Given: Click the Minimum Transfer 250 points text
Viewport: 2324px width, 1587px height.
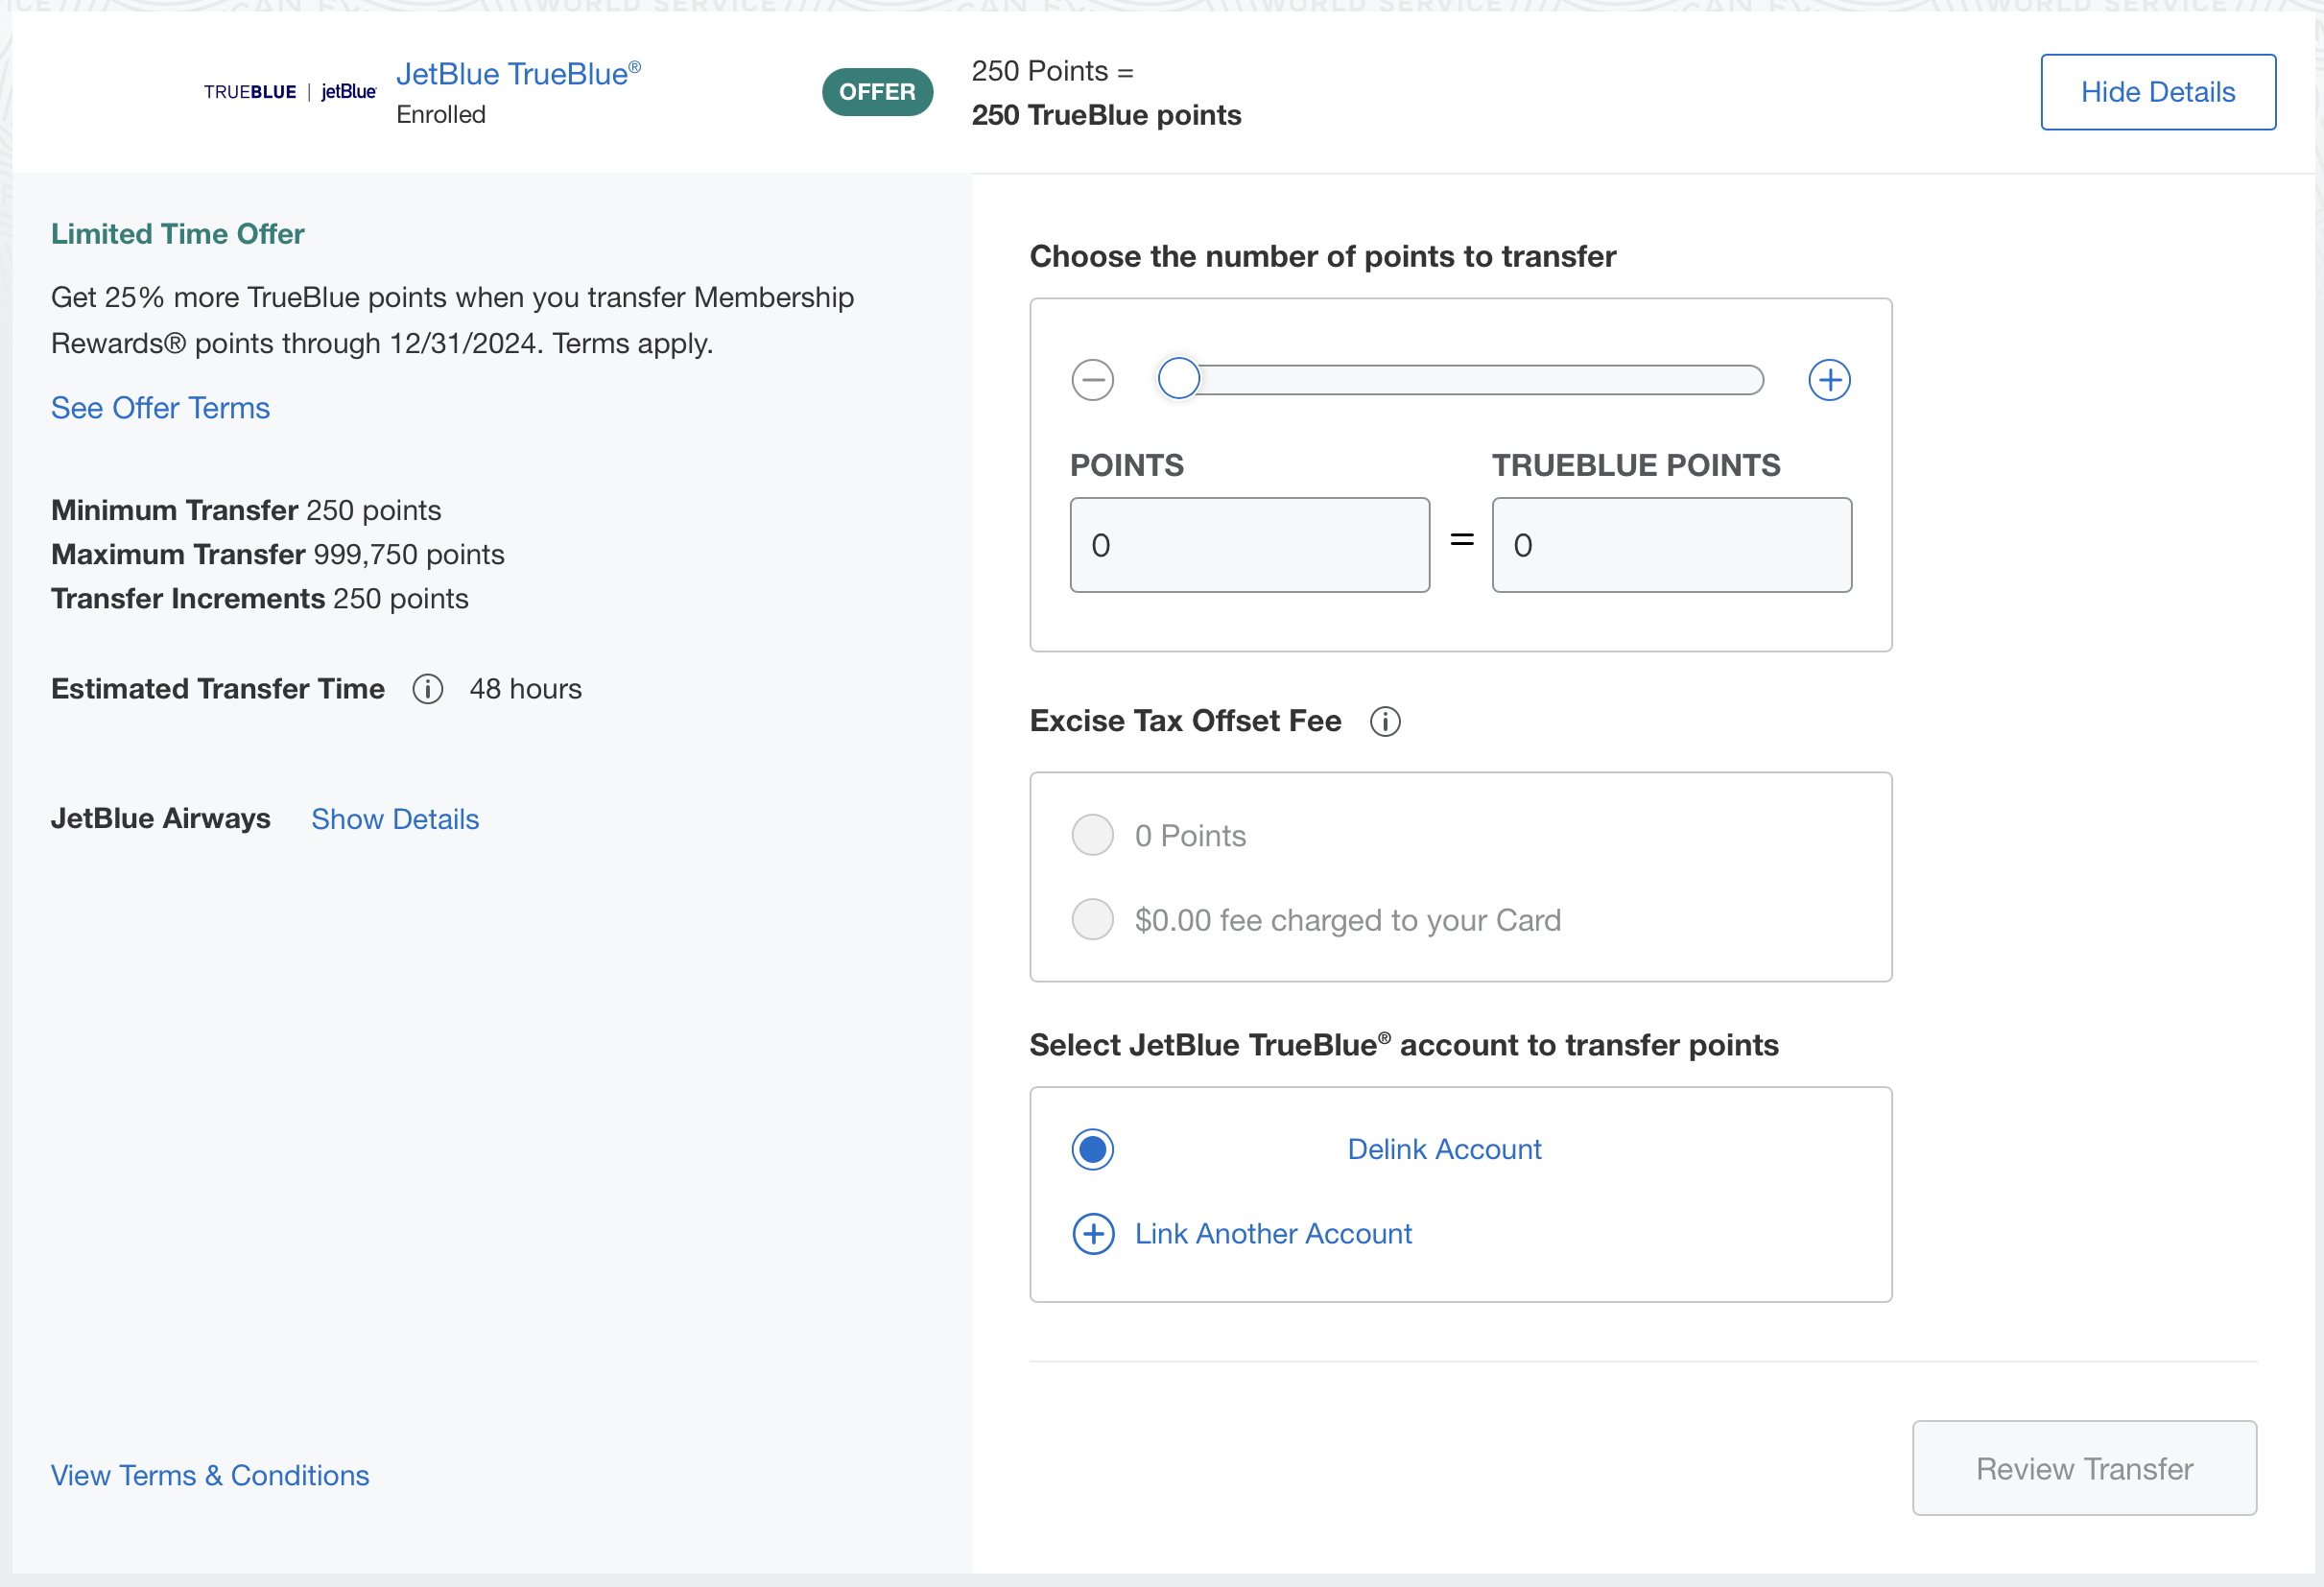Looking at the screenshot, I should coord(246,510).
